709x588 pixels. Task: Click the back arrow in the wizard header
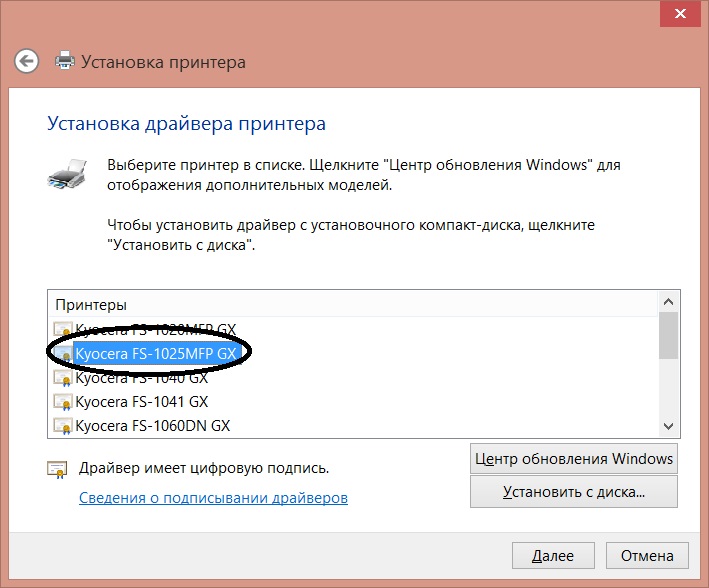click(27, 61)
